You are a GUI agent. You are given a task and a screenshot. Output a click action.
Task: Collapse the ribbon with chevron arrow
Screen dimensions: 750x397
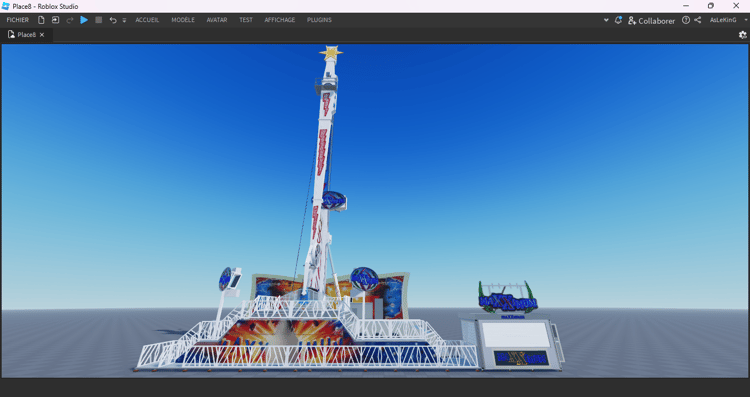[x=606, y=21]
